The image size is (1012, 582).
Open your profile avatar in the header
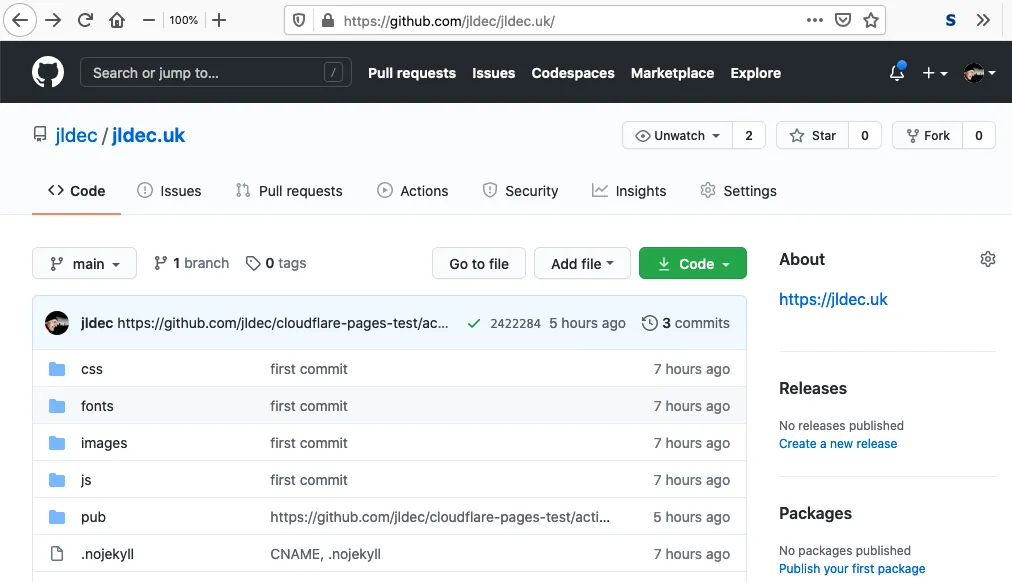[973, 72]
